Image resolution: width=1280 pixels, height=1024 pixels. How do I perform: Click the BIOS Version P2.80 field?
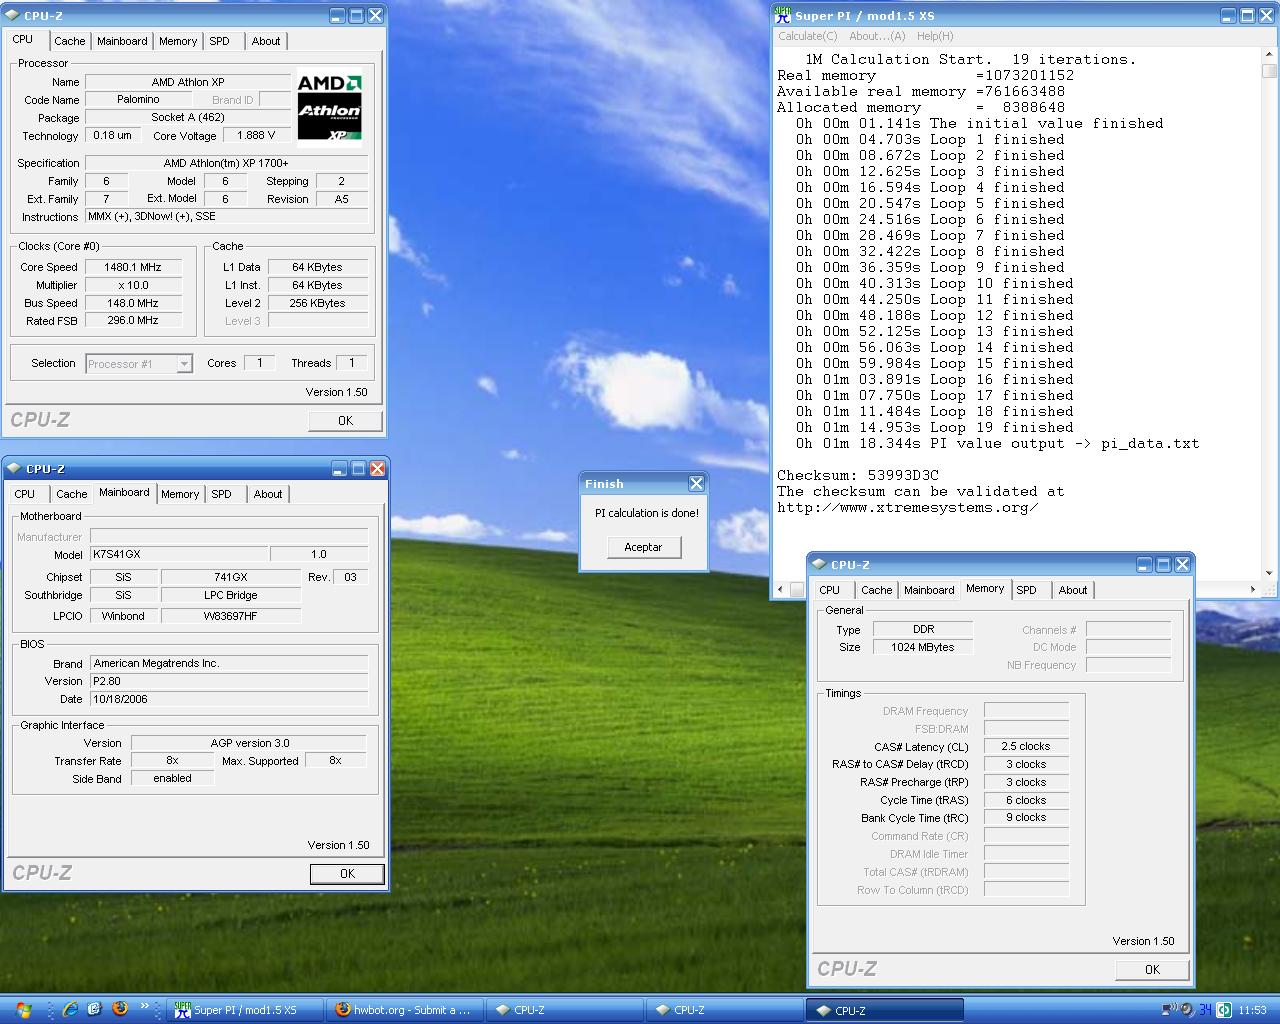(x=229, y=681)
